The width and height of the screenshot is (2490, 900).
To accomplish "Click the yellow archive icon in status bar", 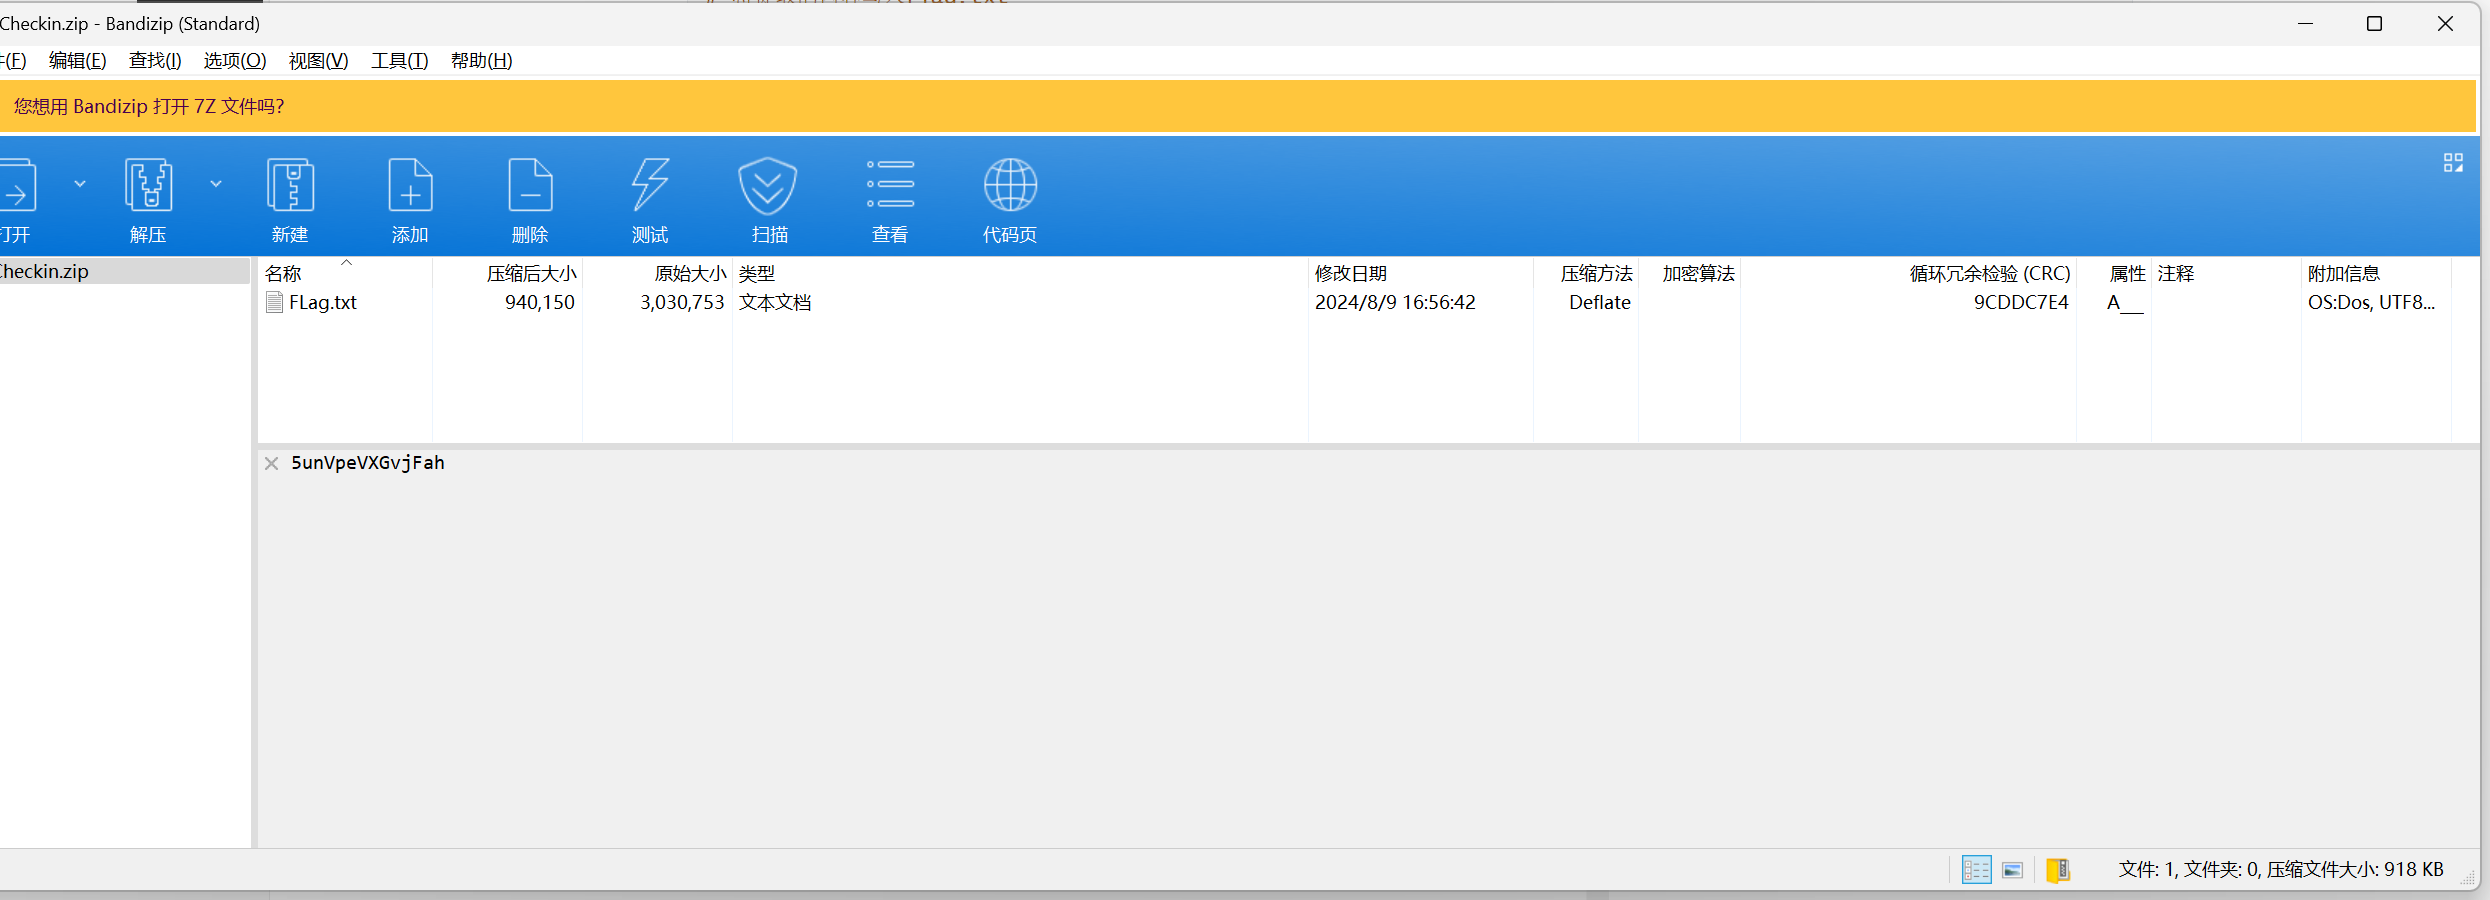I will [x=2058, y=870].
